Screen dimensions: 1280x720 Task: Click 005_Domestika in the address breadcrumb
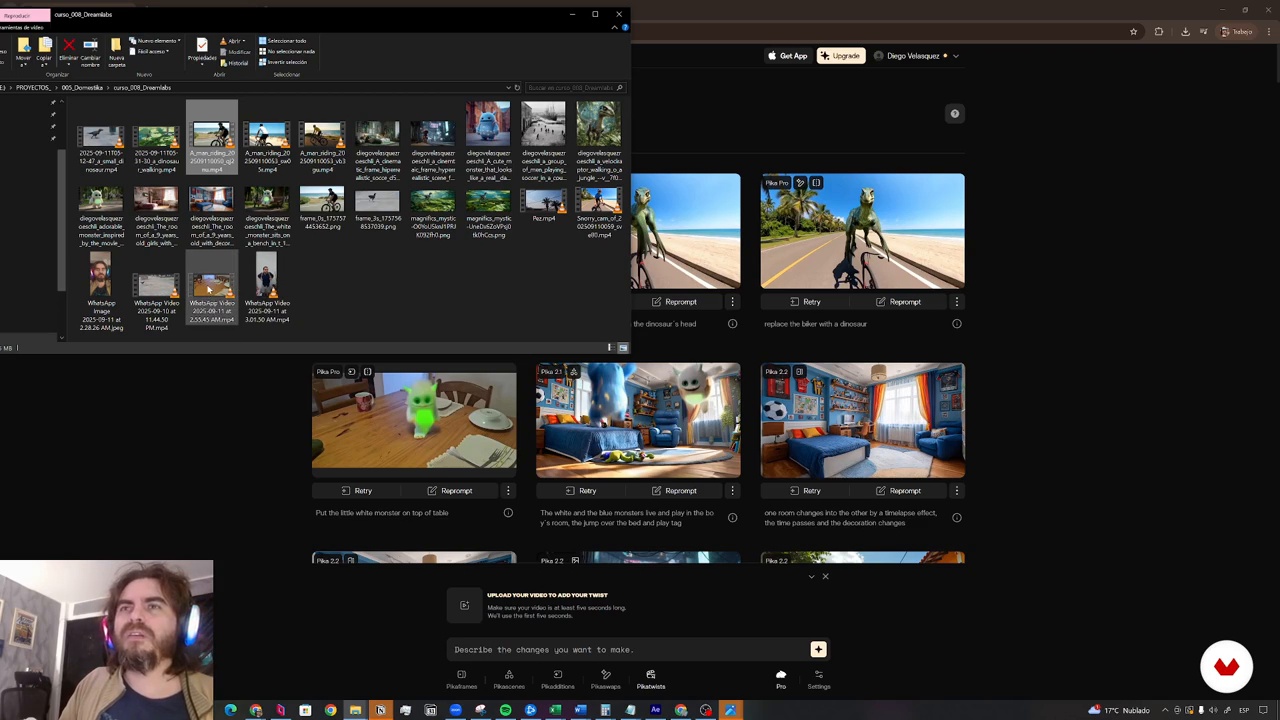tap(82, 88)
